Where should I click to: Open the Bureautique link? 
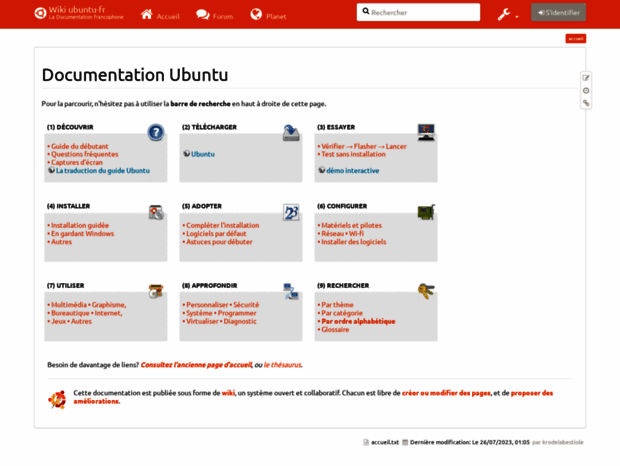coord(70,313)
